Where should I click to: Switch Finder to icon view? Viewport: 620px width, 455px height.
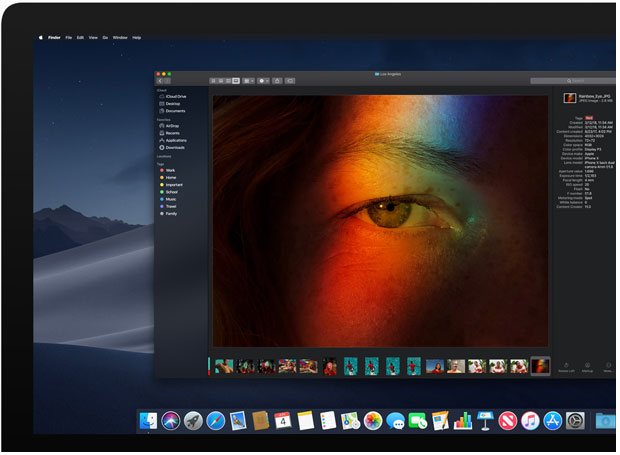point(213,81)
